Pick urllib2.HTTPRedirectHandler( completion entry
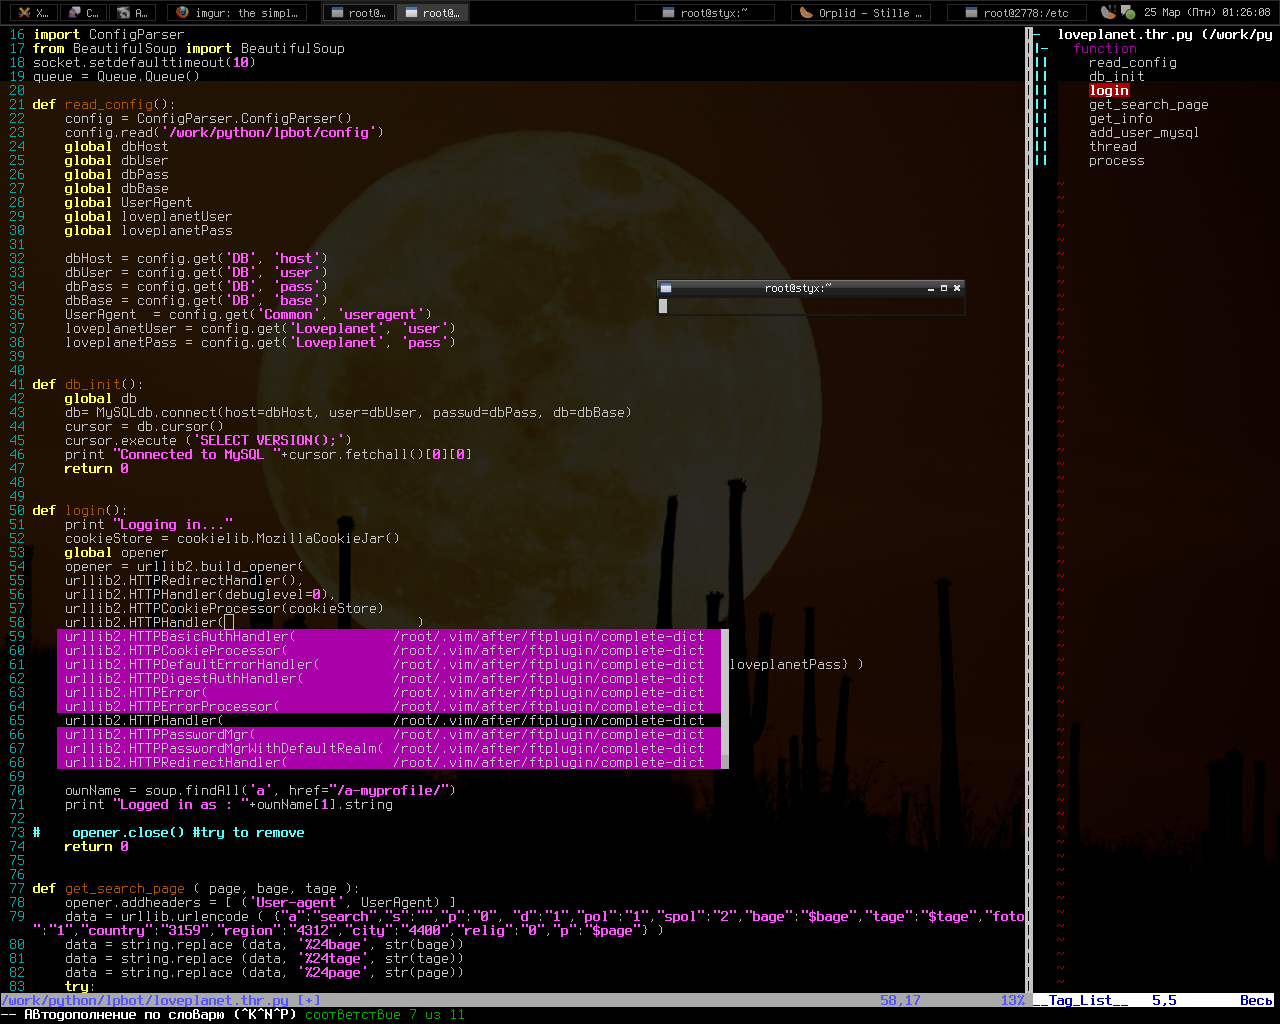The image size is (1280, 1024). pos(176,762)
